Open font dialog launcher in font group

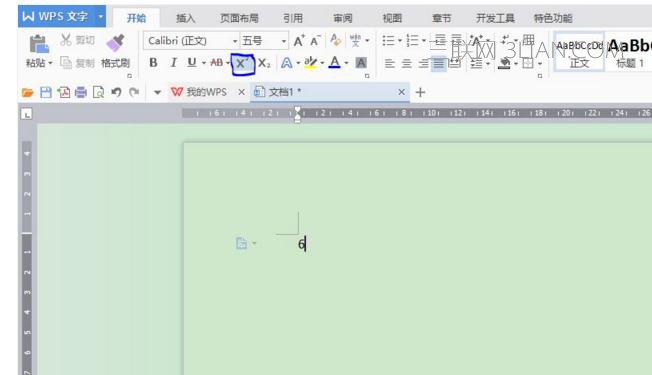tap(367, 76)
